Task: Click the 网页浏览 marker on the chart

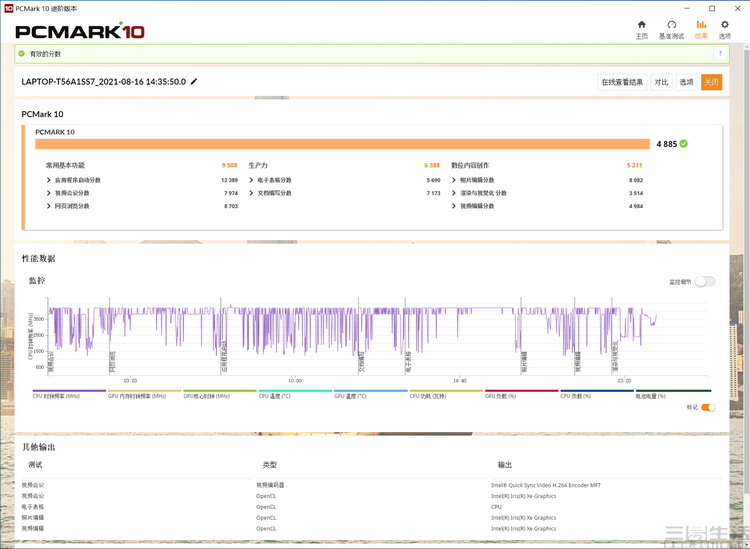Action: click(x=112, y=362)
